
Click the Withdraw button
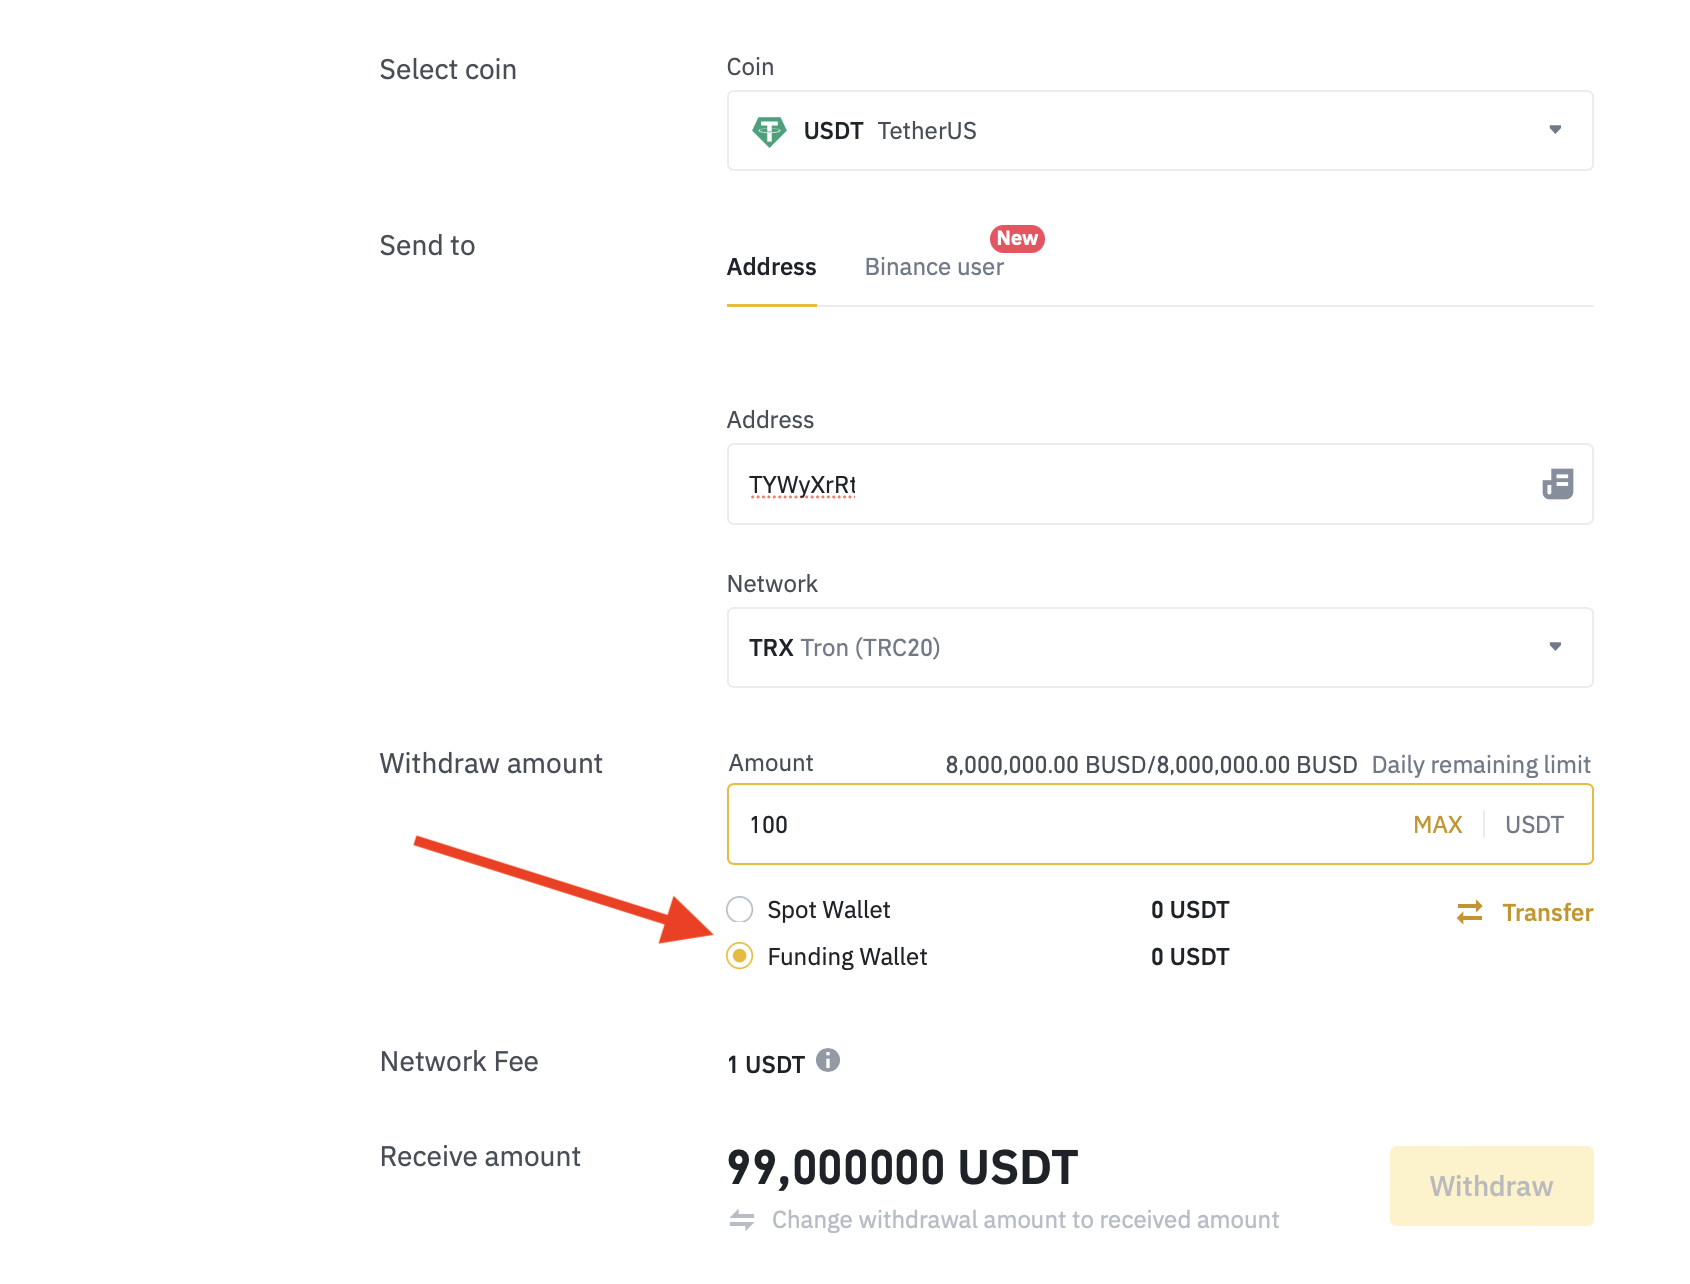[x=1490, y=1186]
